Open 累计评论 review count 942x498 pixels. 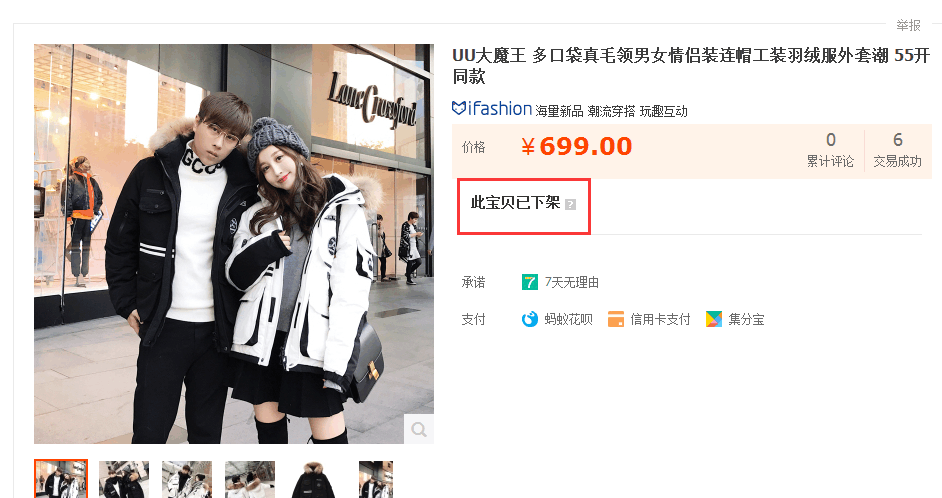(x=830, y=150)
